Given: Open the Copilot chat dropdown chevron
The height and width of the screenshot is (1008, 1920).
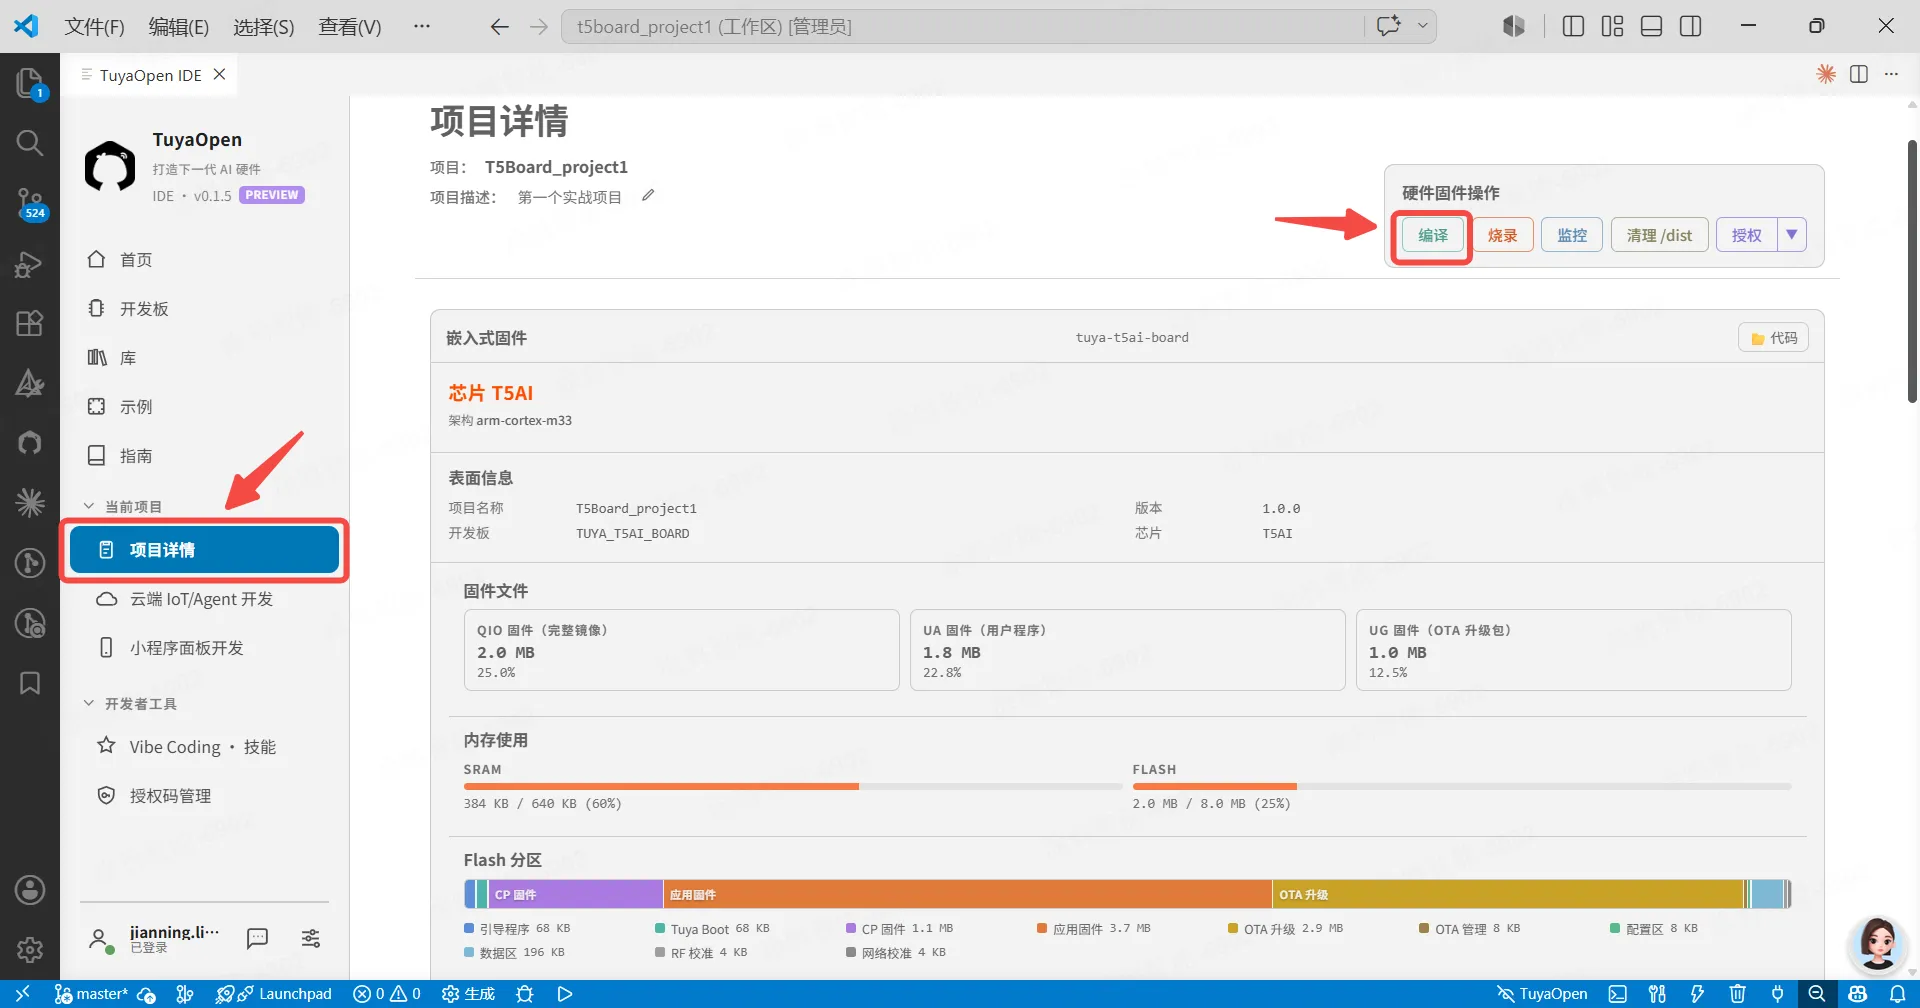Looking at the screenshot, I should (x=1422, y=26).
